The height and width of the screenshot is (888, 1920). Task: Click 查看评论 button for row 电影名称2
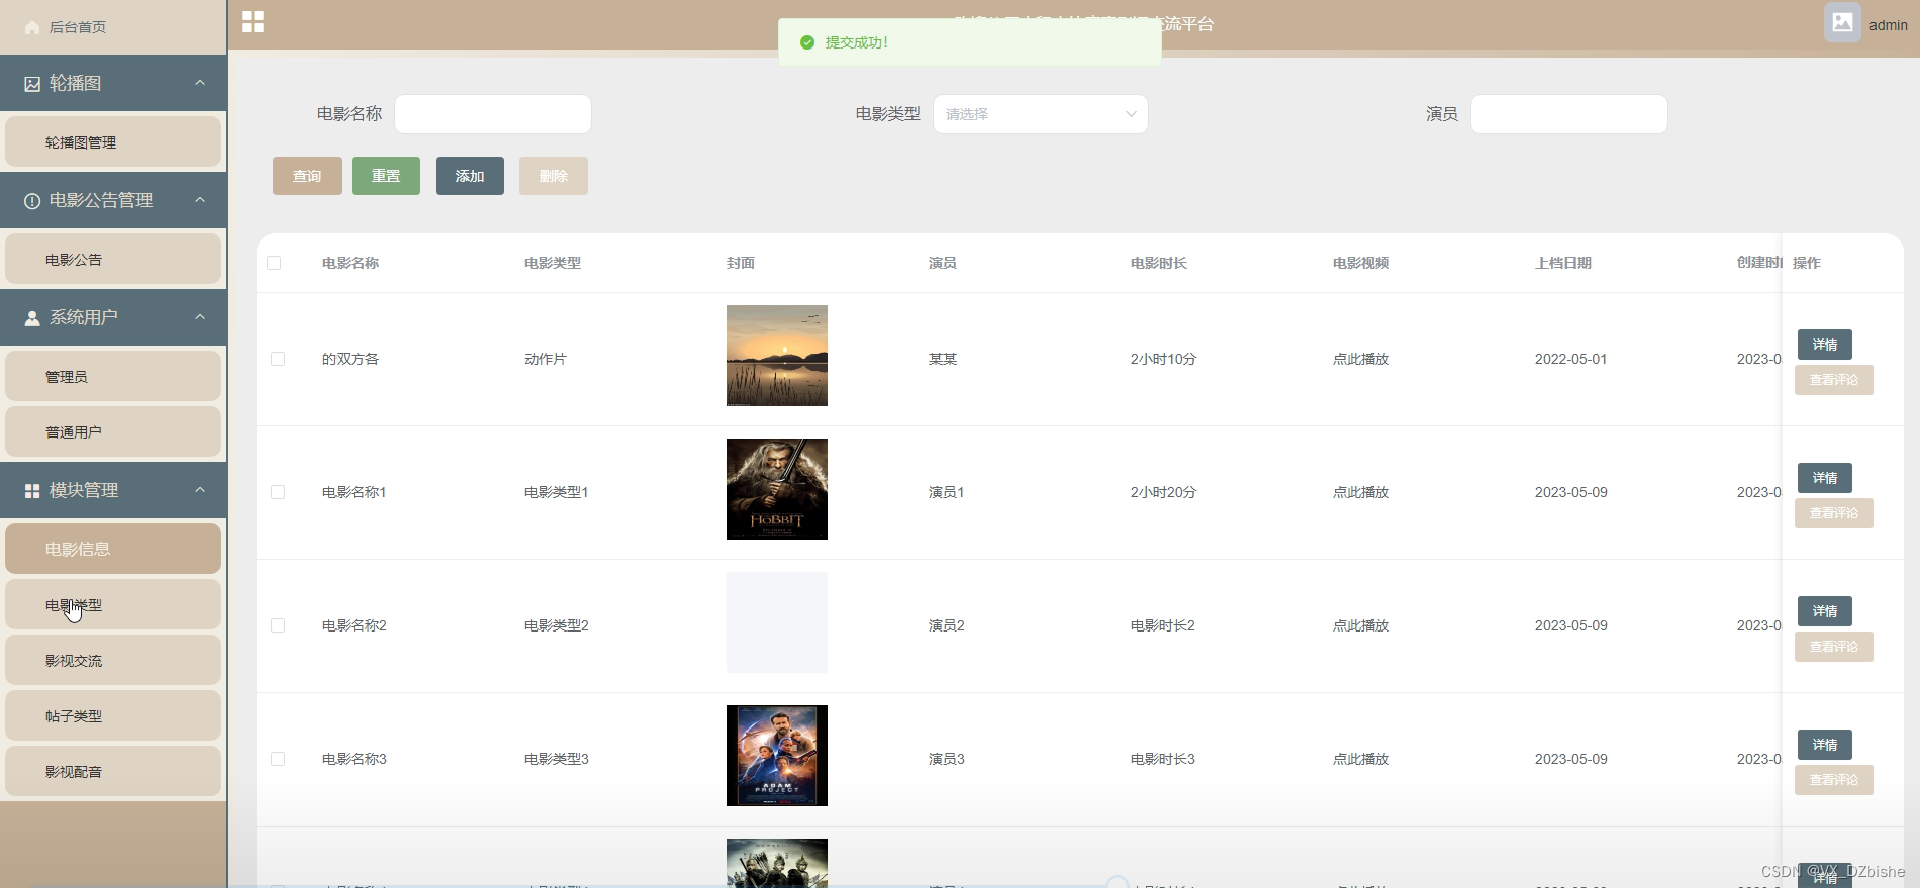(1834, 647)
